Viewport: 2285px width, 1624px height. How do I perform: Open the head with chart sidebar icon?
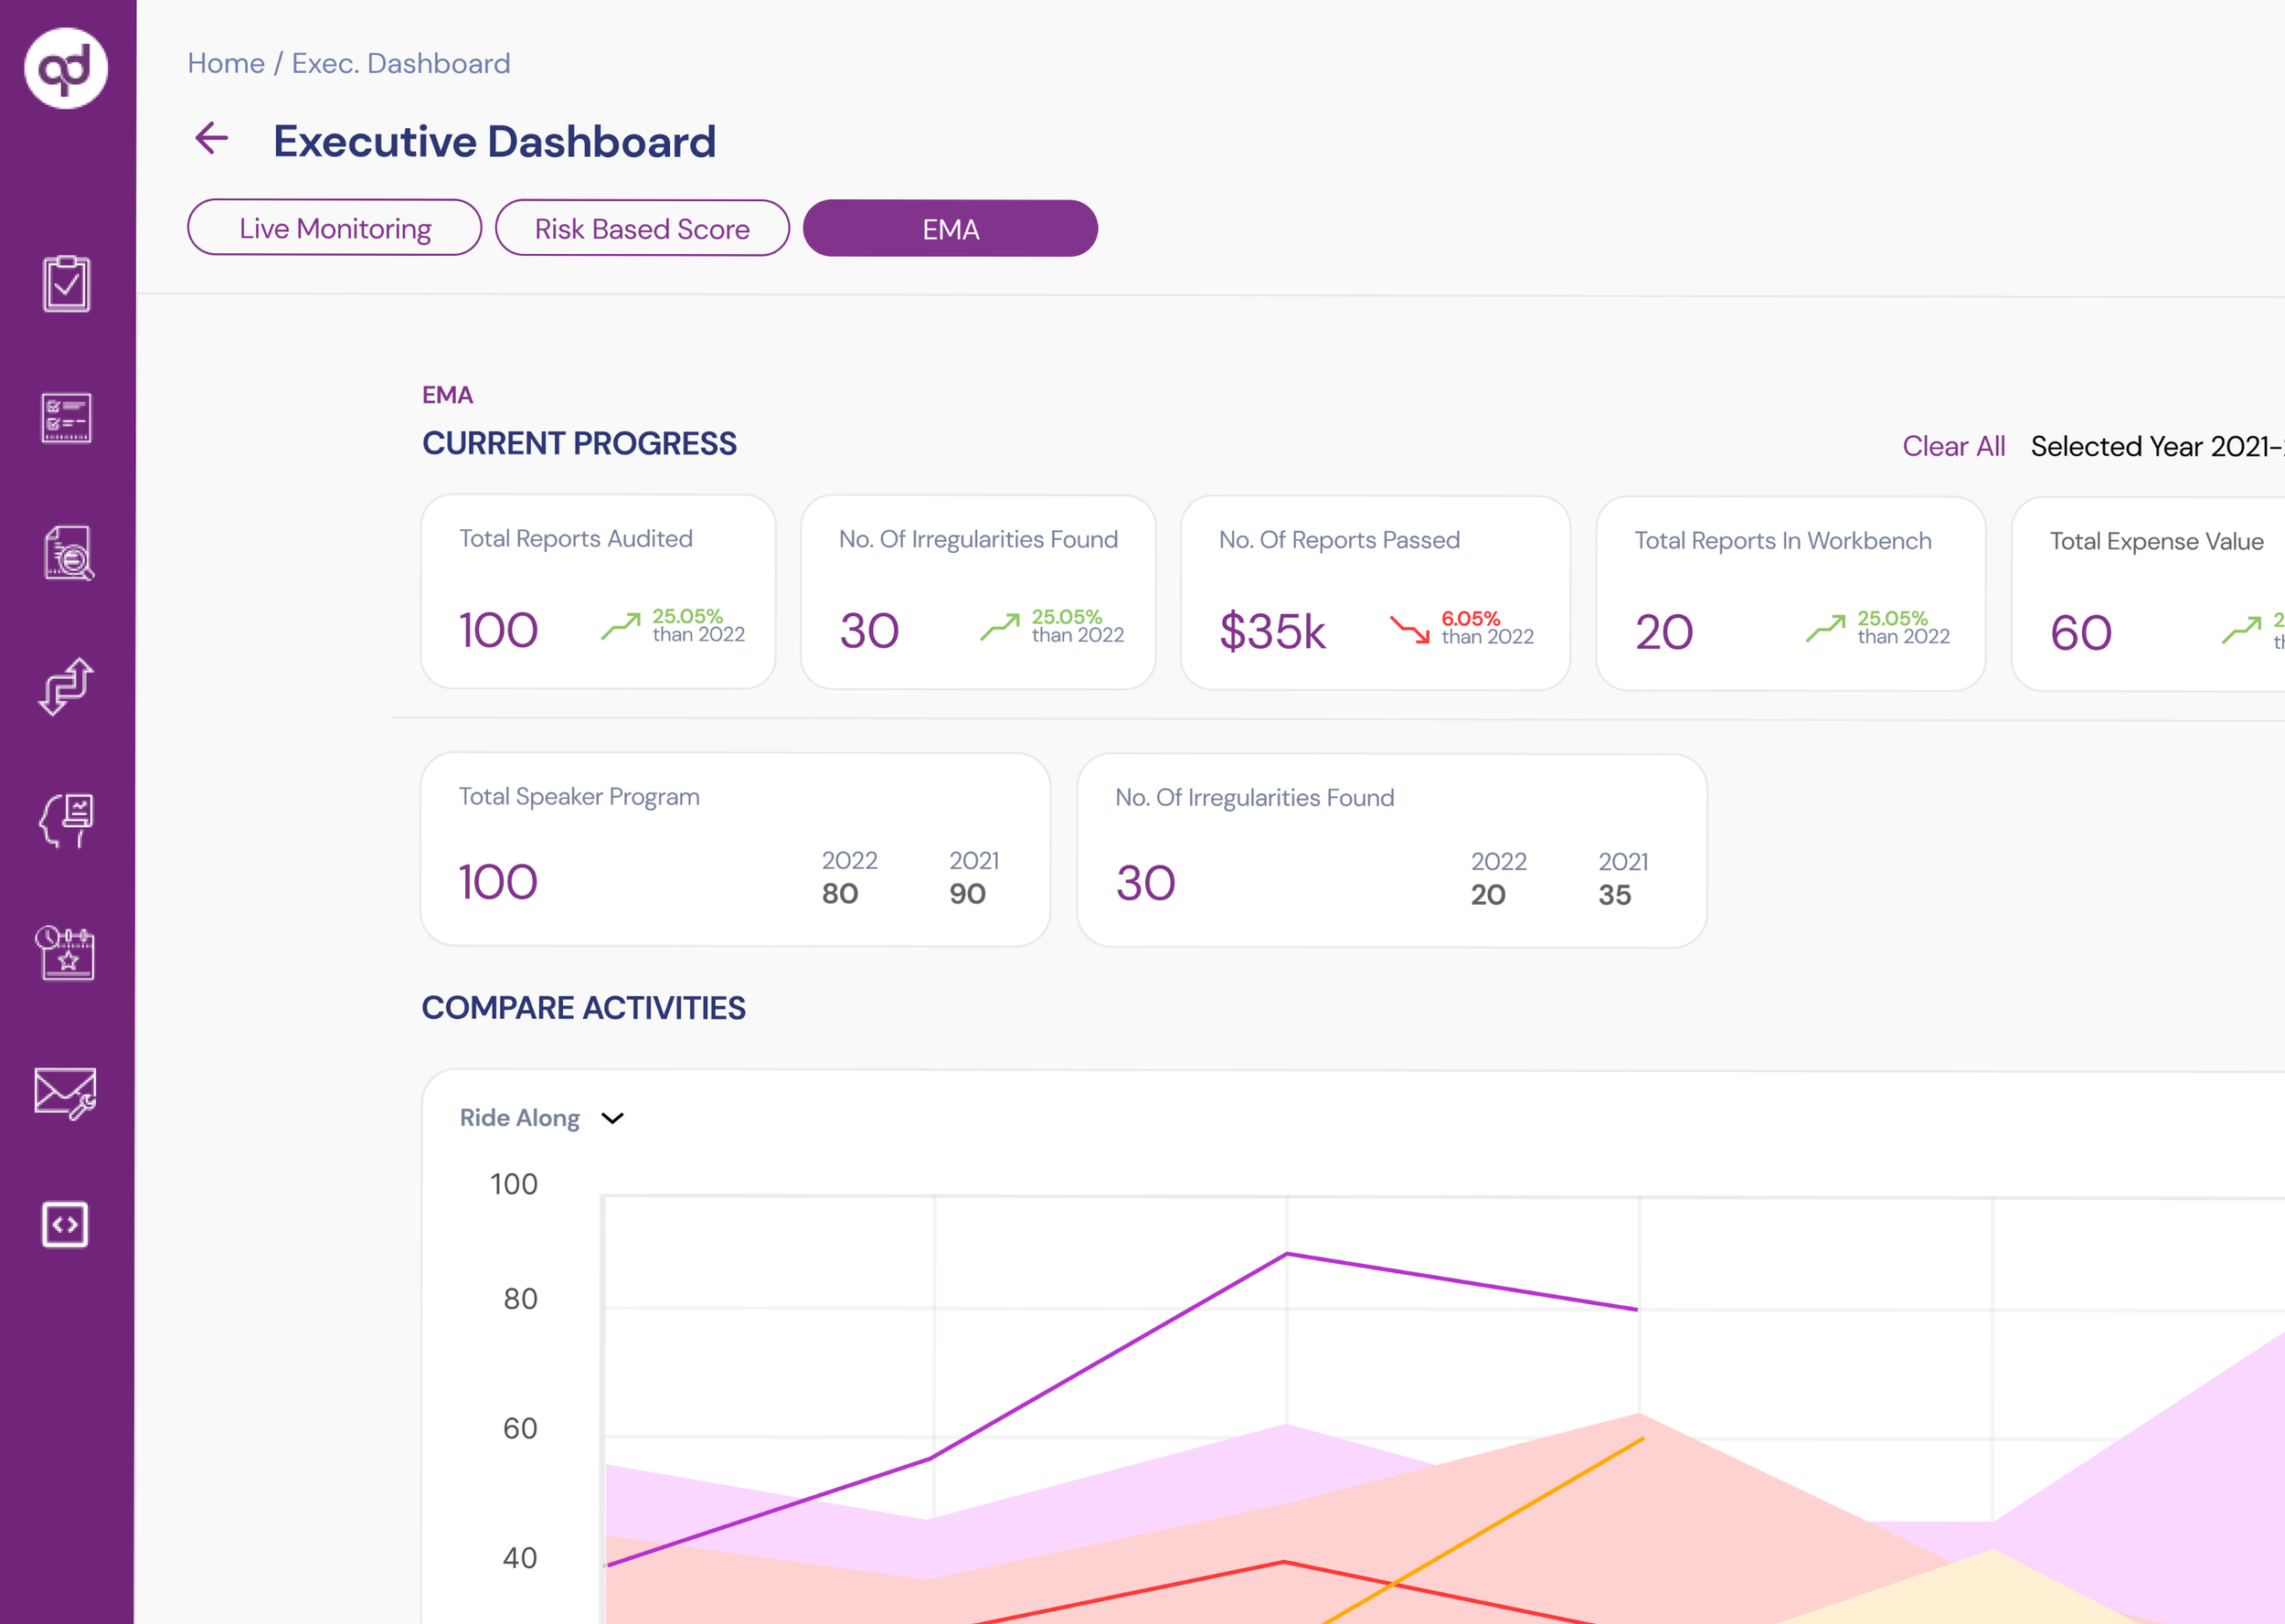[x=66, y=822]
